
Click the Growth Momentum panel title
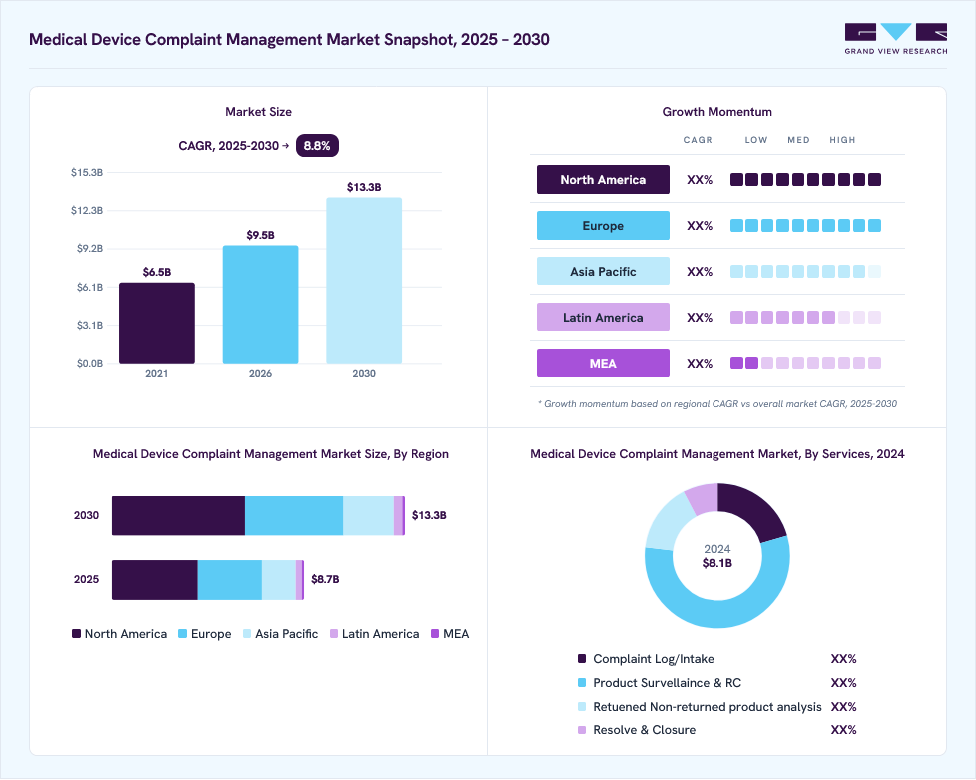click(717, 112)
